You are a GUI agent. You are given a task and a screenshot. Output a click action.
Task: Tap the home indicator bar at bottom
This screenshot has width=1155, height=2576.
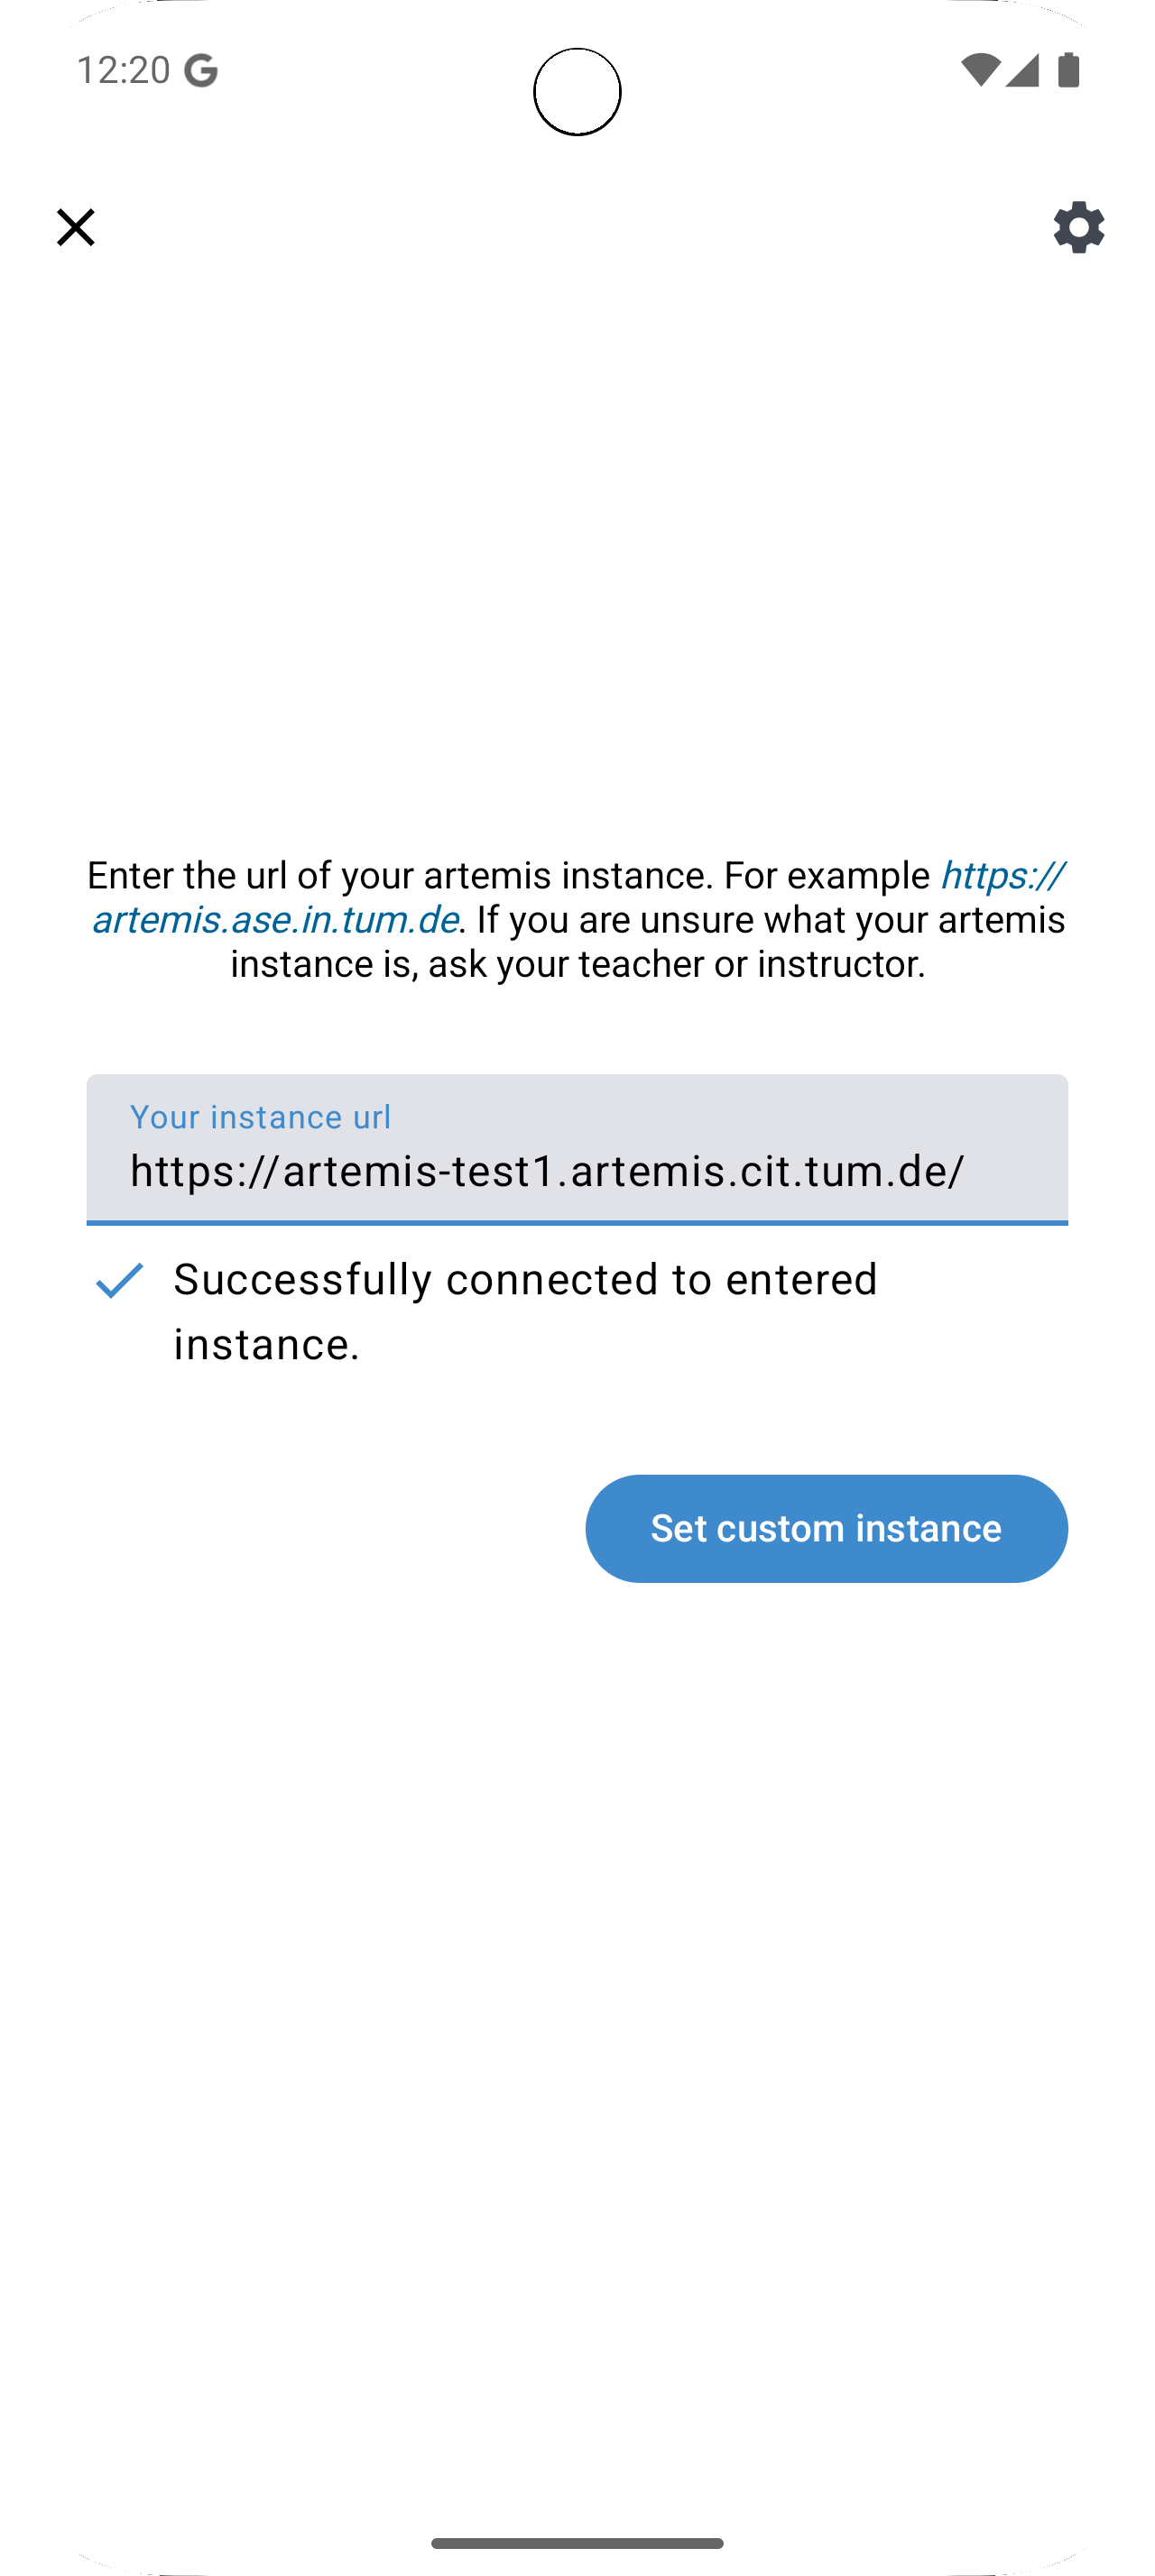(577, 2542)
